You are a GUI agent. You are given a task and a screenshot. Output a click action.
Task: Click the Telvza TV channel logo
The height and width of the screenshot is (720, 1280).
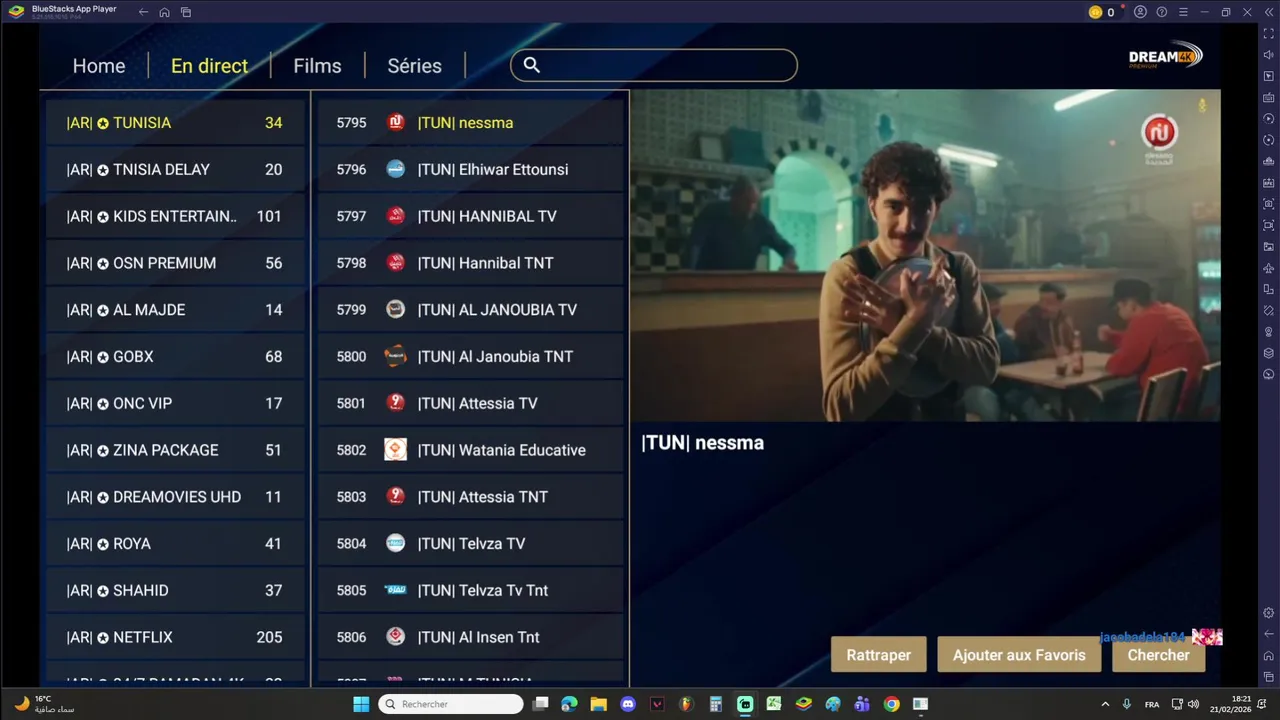click(x=396, y=543)
